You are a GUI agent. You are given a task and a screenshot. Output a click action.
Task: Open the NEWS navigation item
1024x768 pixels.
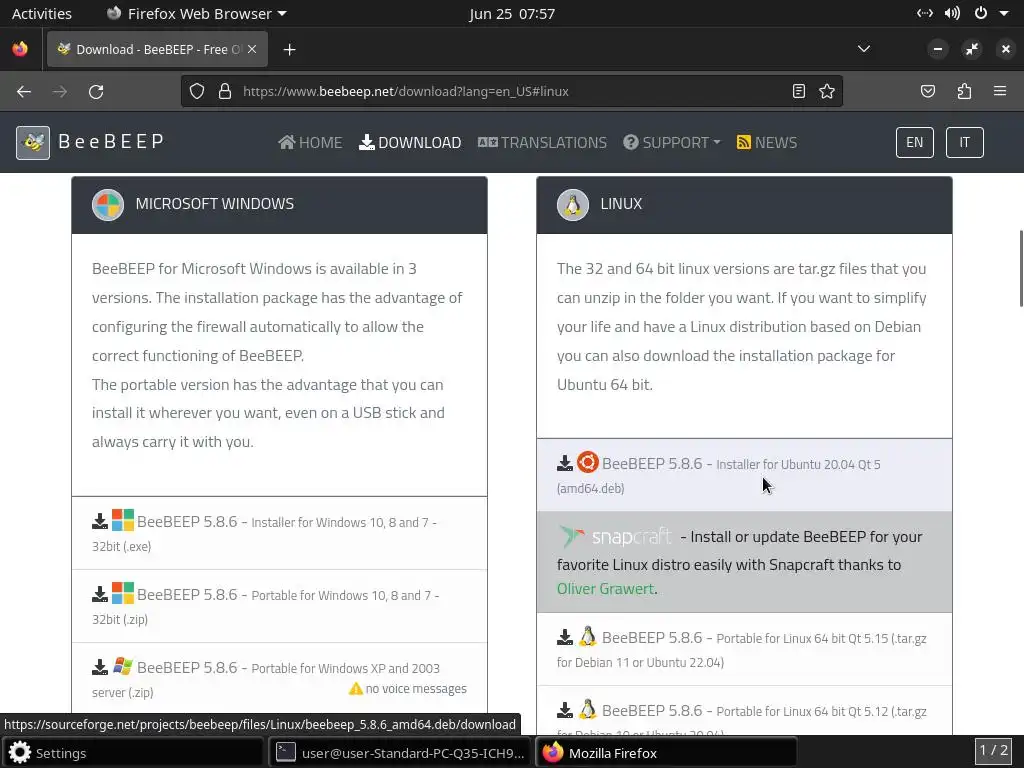(x=767, y=142)
